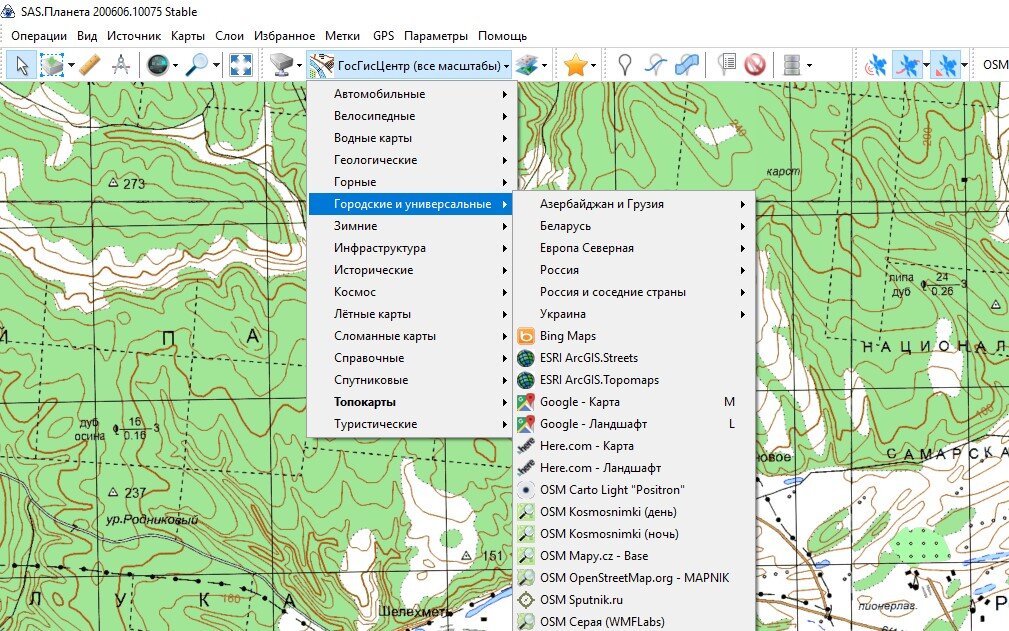The width and height of the screenshot is (1009, 631).
Task: Add a new path line mark
Action: coord(656,65)
